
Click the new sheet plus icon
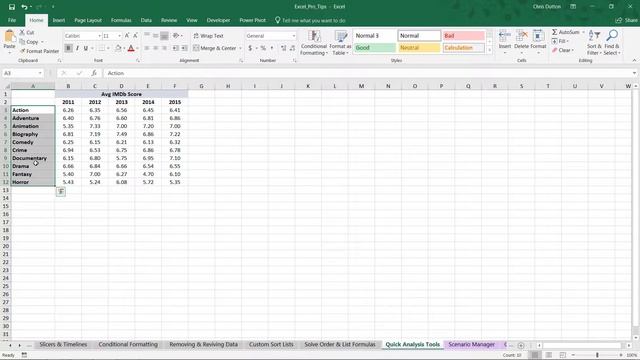click(521, 345)
